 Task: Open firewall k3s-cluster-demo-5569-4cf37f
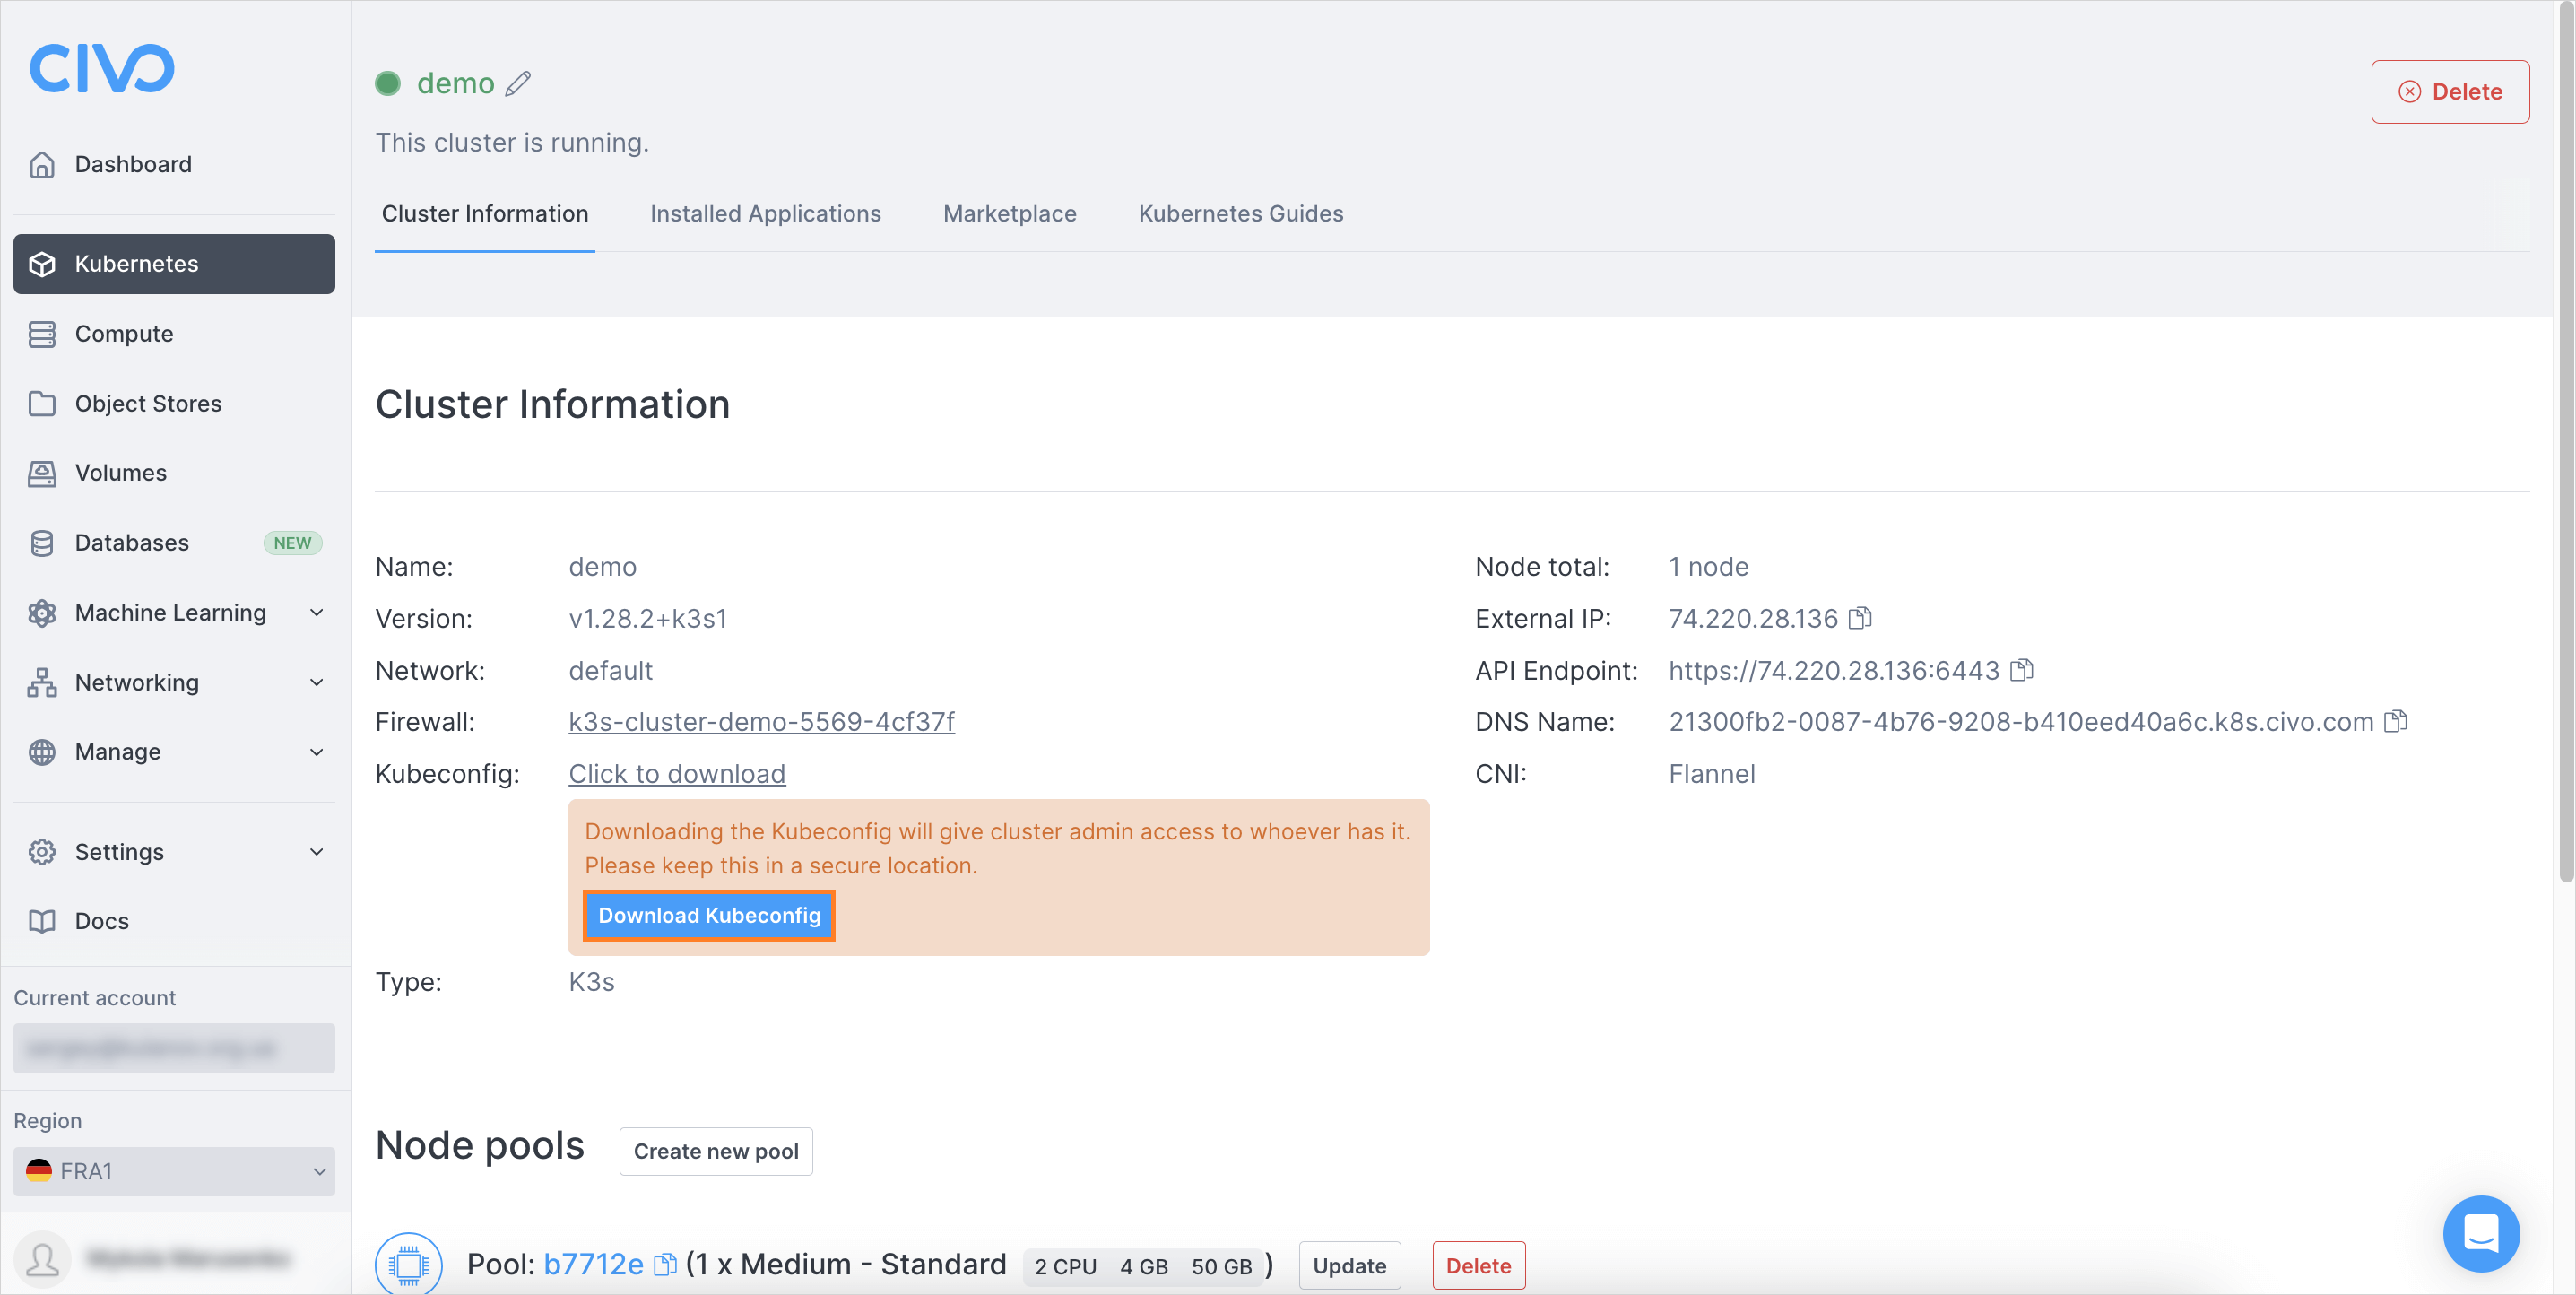(761, 721)
